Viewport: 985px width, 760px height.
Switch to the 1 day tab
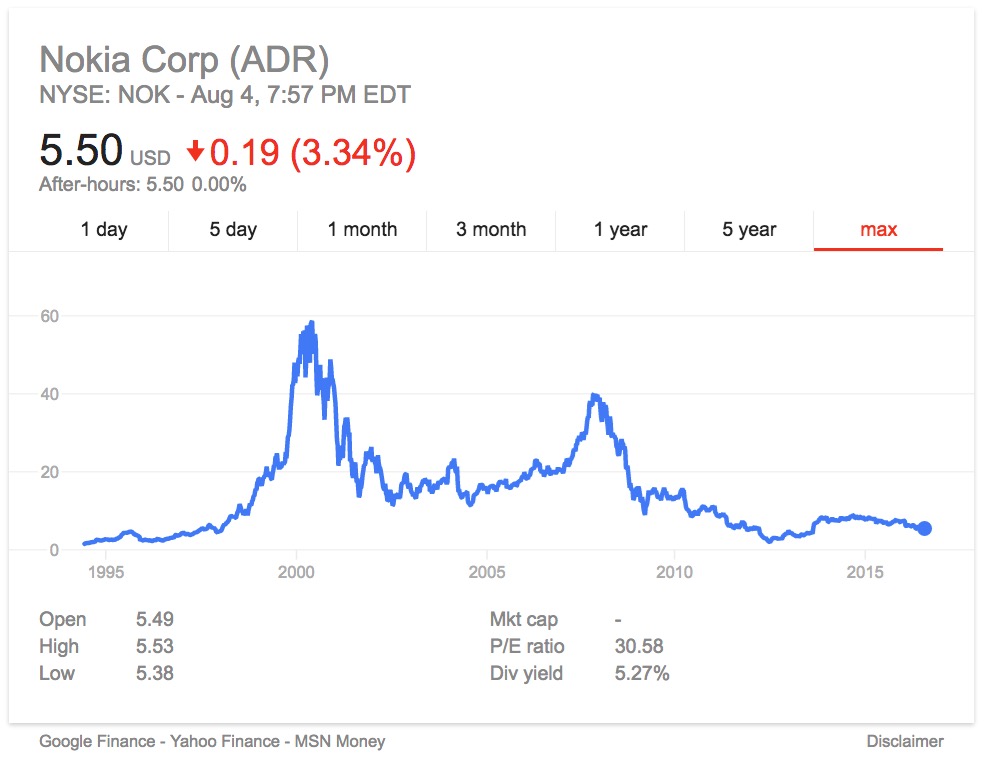(104, 229)
